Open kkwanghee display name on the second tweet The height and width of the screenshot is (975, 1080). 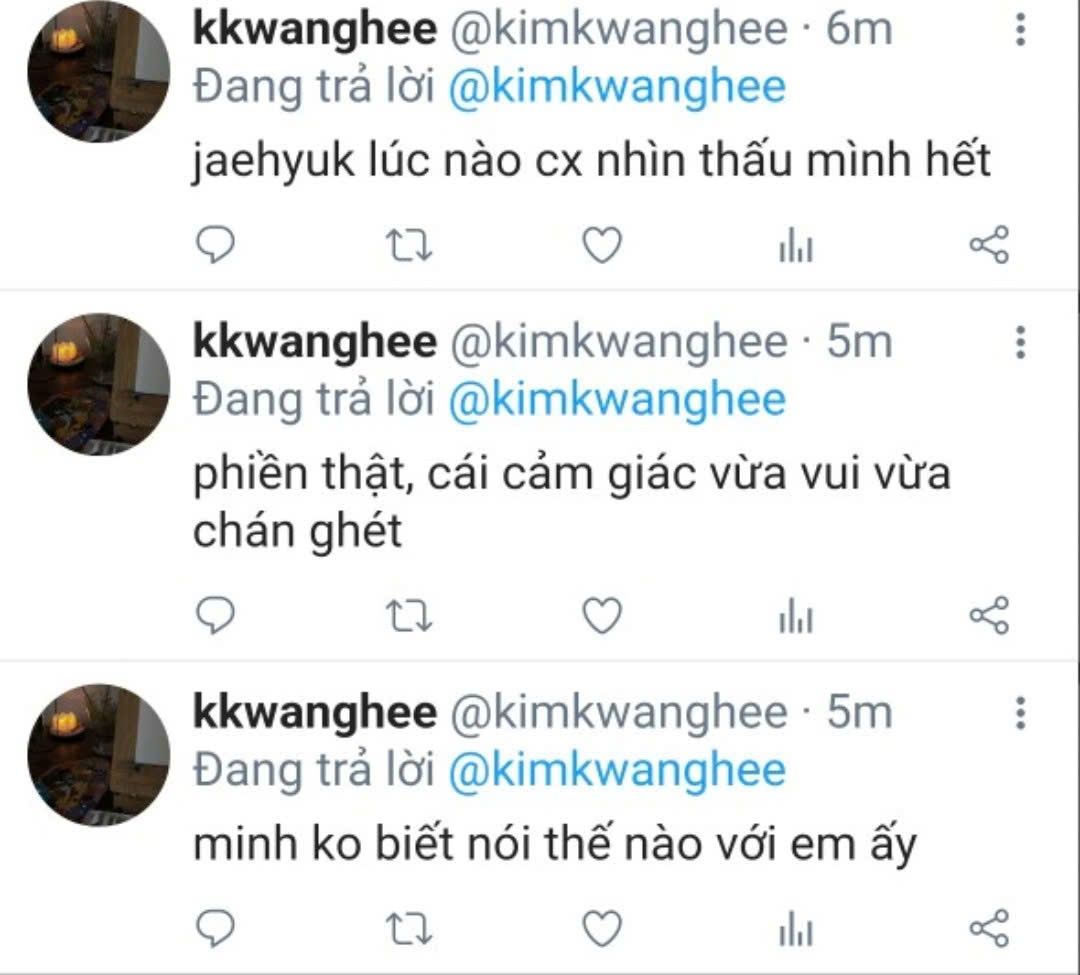tap(315, 341)
